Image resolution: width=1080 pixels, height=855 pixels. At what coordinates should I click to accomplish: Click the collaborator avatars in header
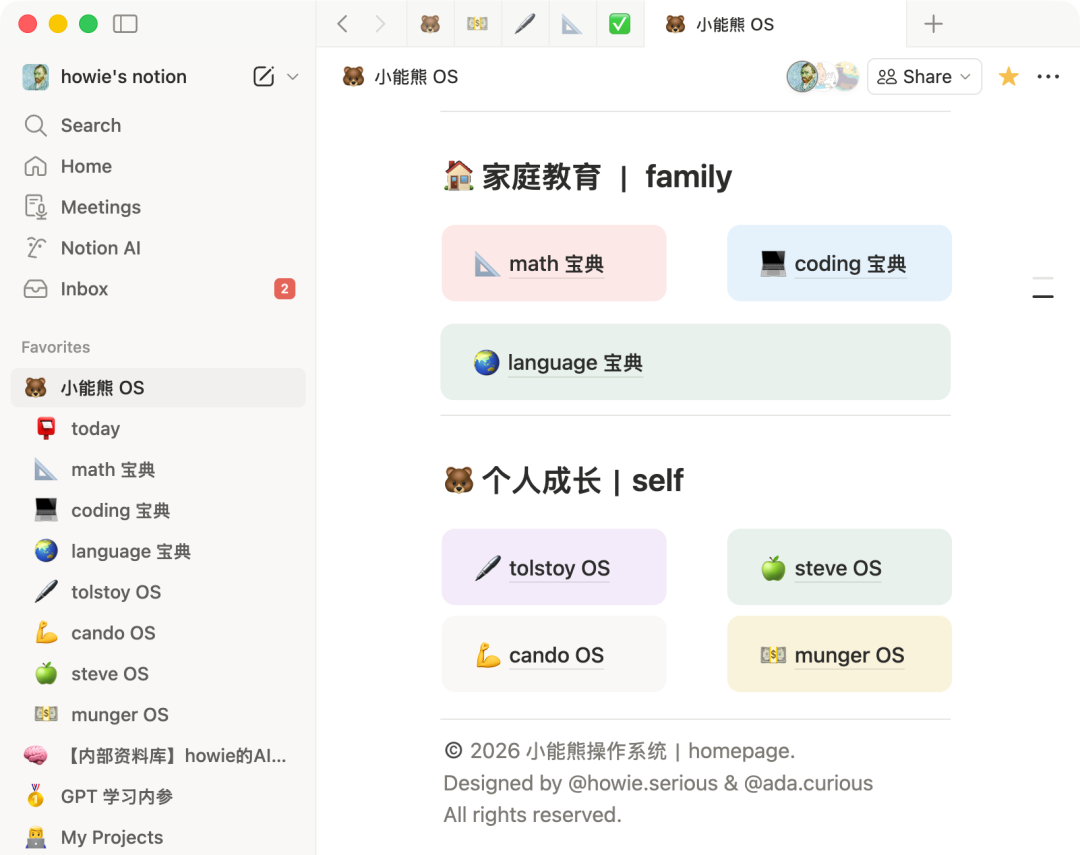tap(823, 76)
